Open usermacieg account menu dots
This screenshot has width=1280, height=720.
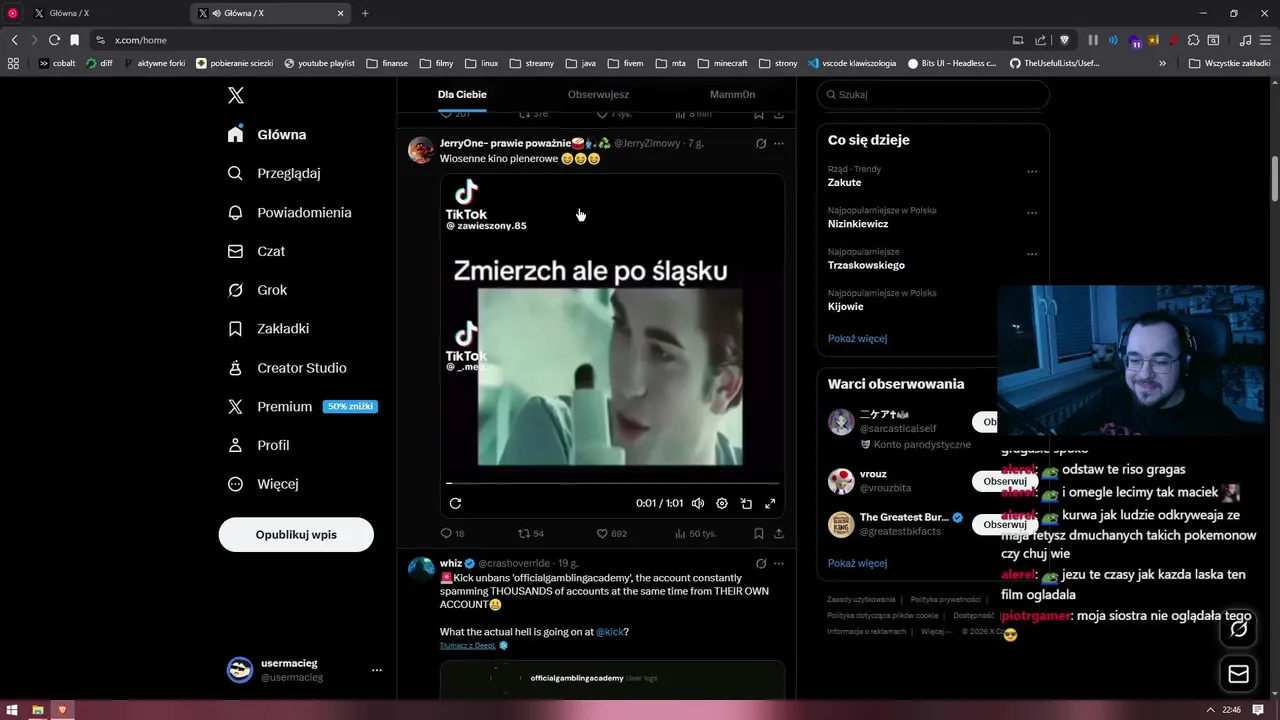click(x=377, y=670)
